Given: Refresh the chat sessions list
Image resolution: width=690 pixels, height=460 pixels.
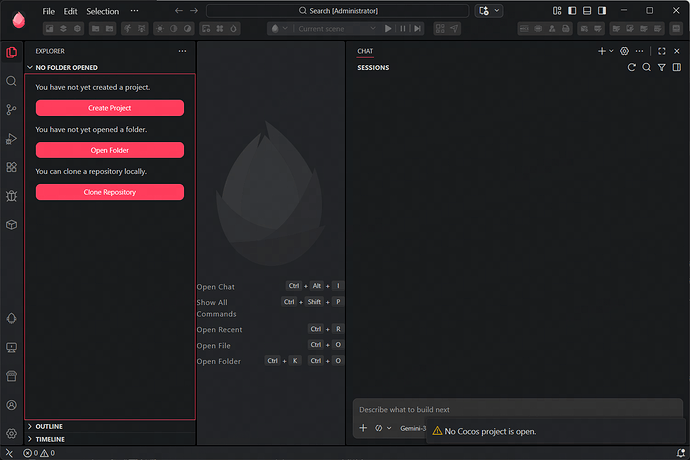Looking at the screenshot, I should tap(631, 67).
